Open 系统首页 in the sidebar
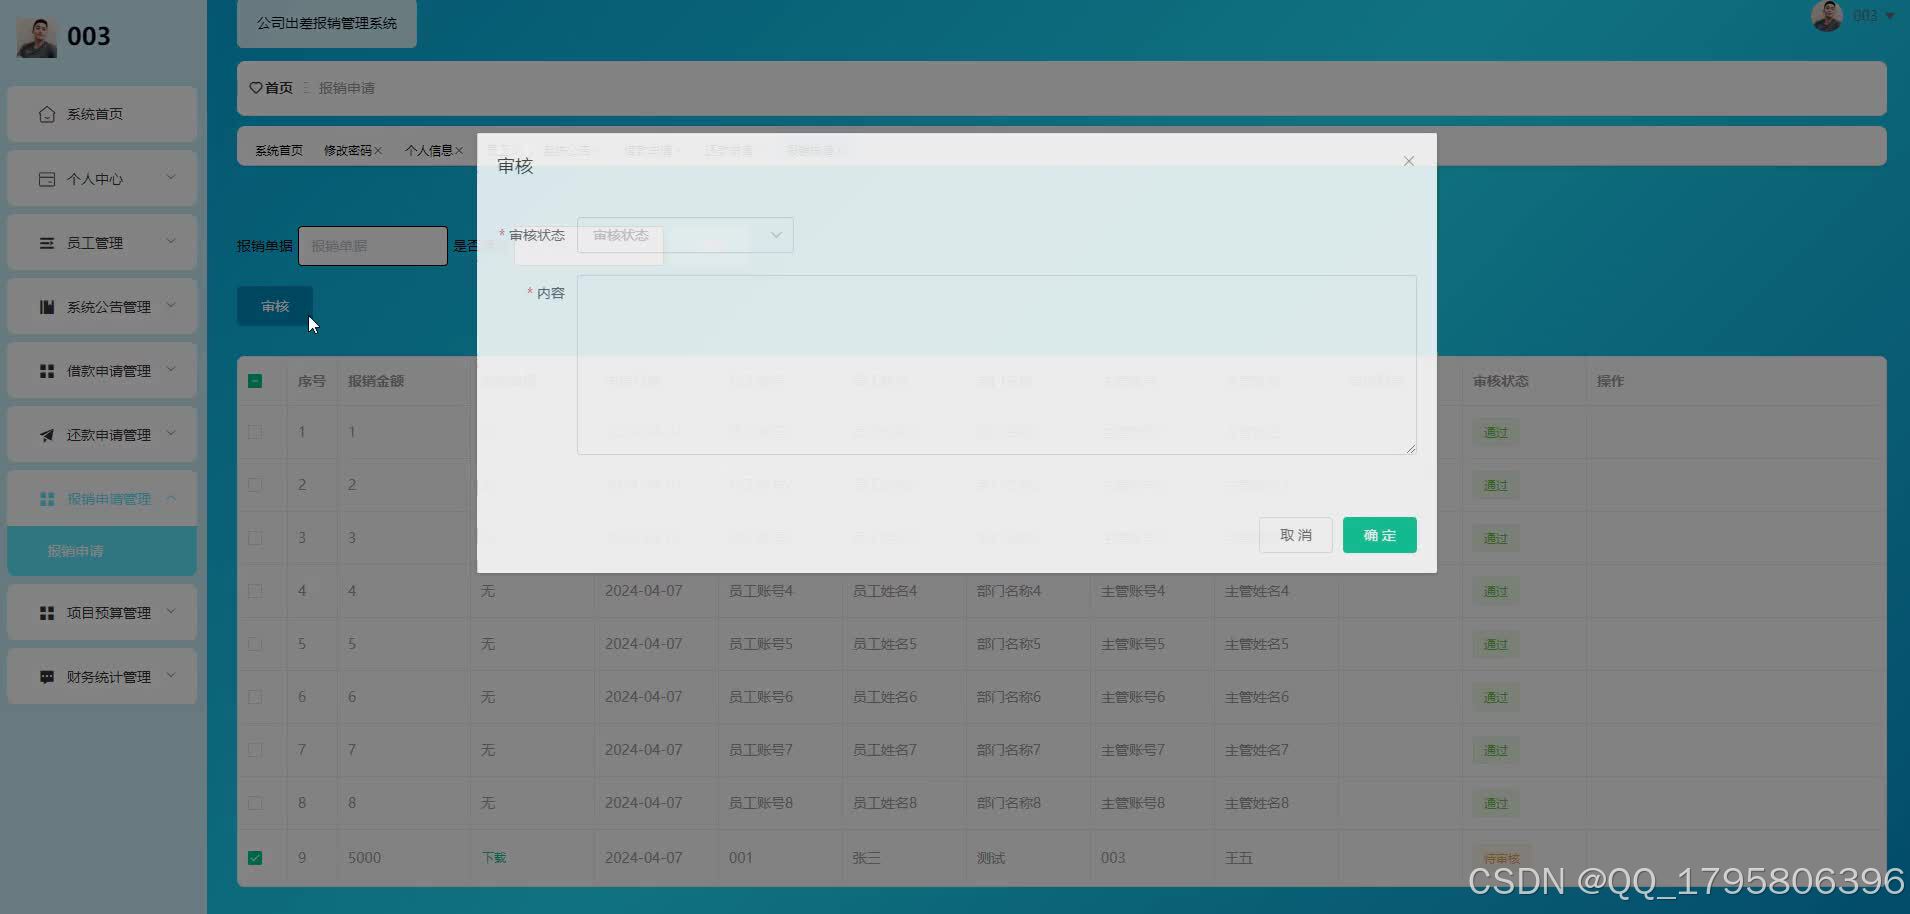The width and height of the screenshot is (1910, 914). (102, 114)
